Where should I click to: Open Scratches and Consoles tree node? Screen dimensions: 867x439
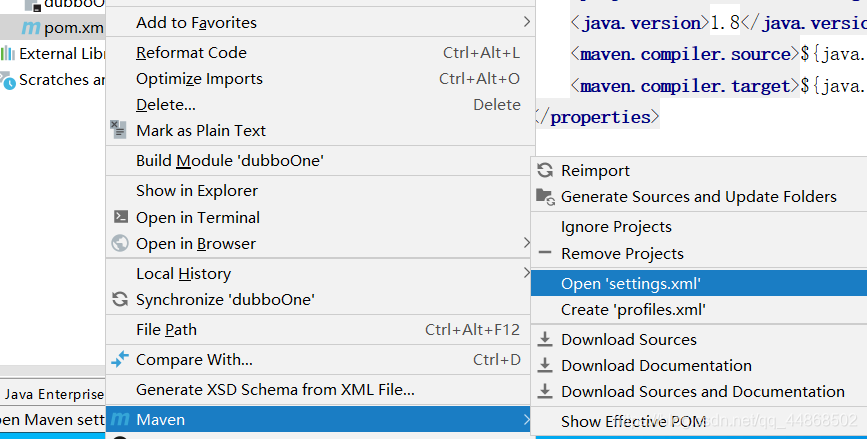click(x=60, y=80)
